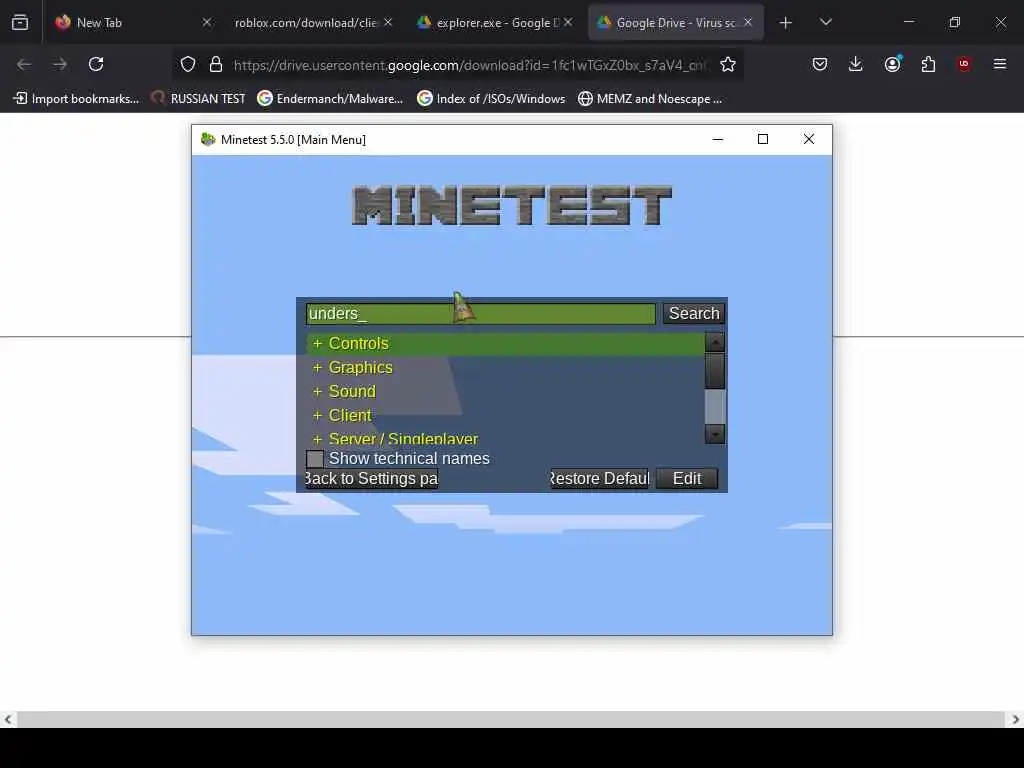This screenshot has height=768, width=1024.
Task: Expand the Client settings category
Action: (x=317, y=415)
